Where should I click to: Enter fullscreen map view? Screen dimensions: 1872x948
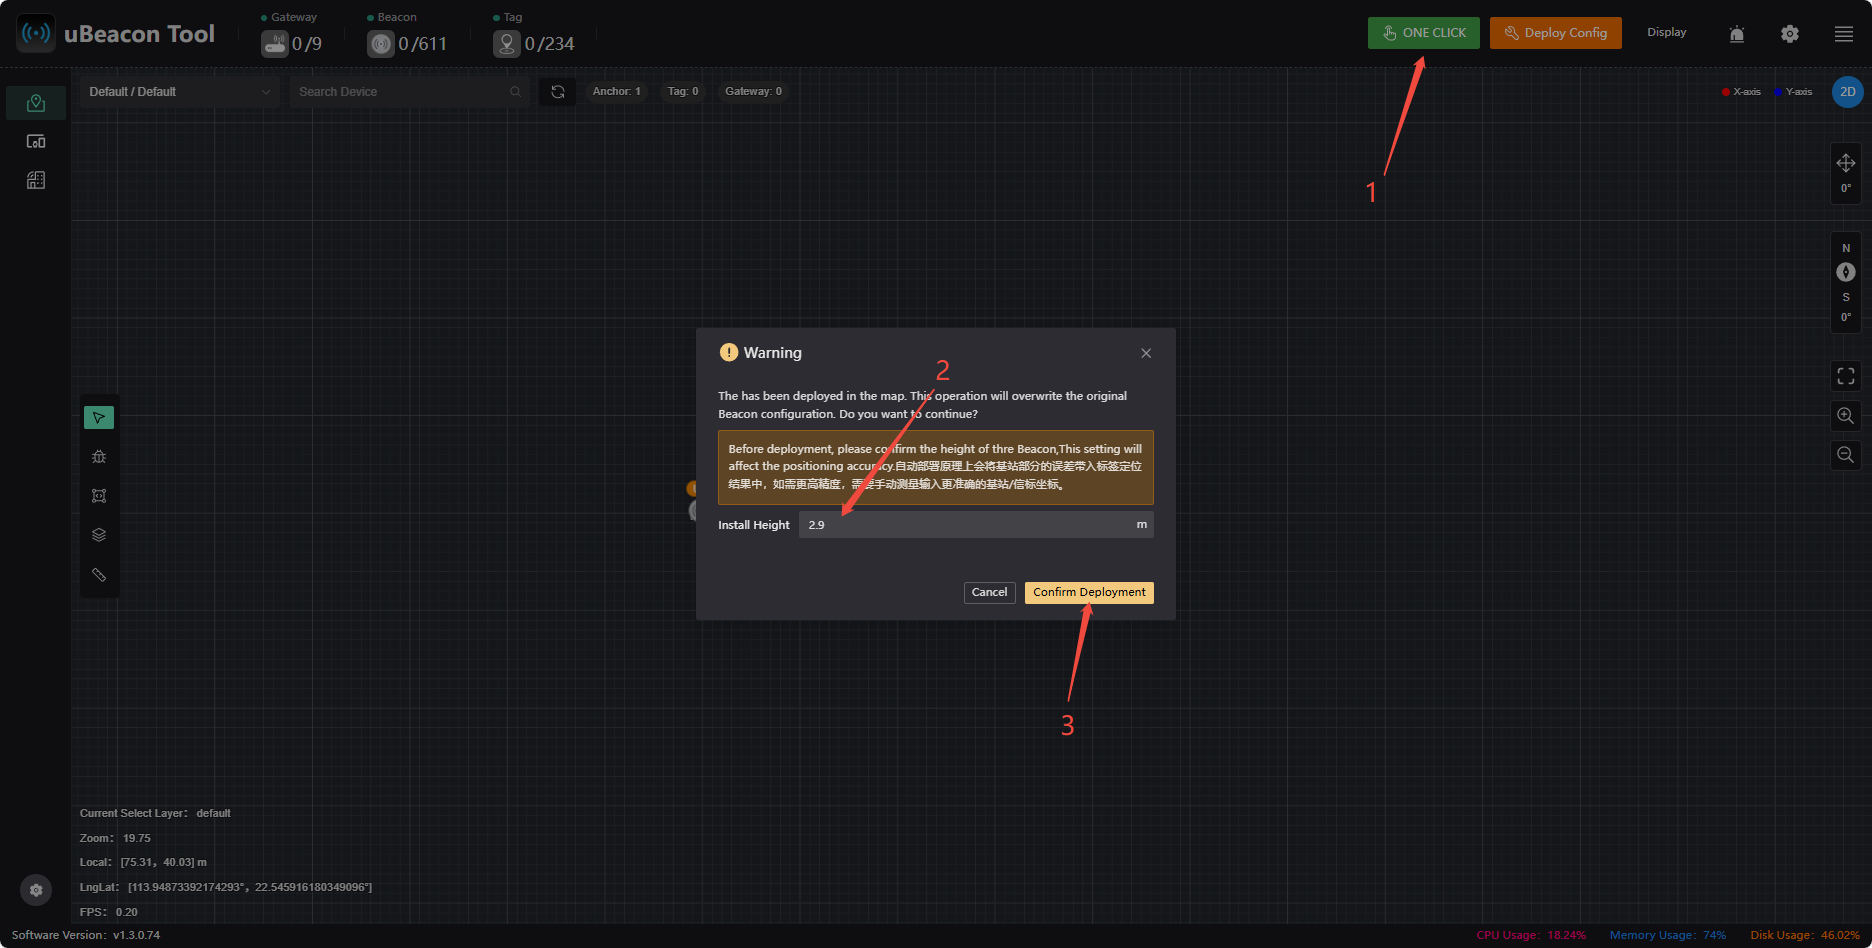tap(1846, 376)
